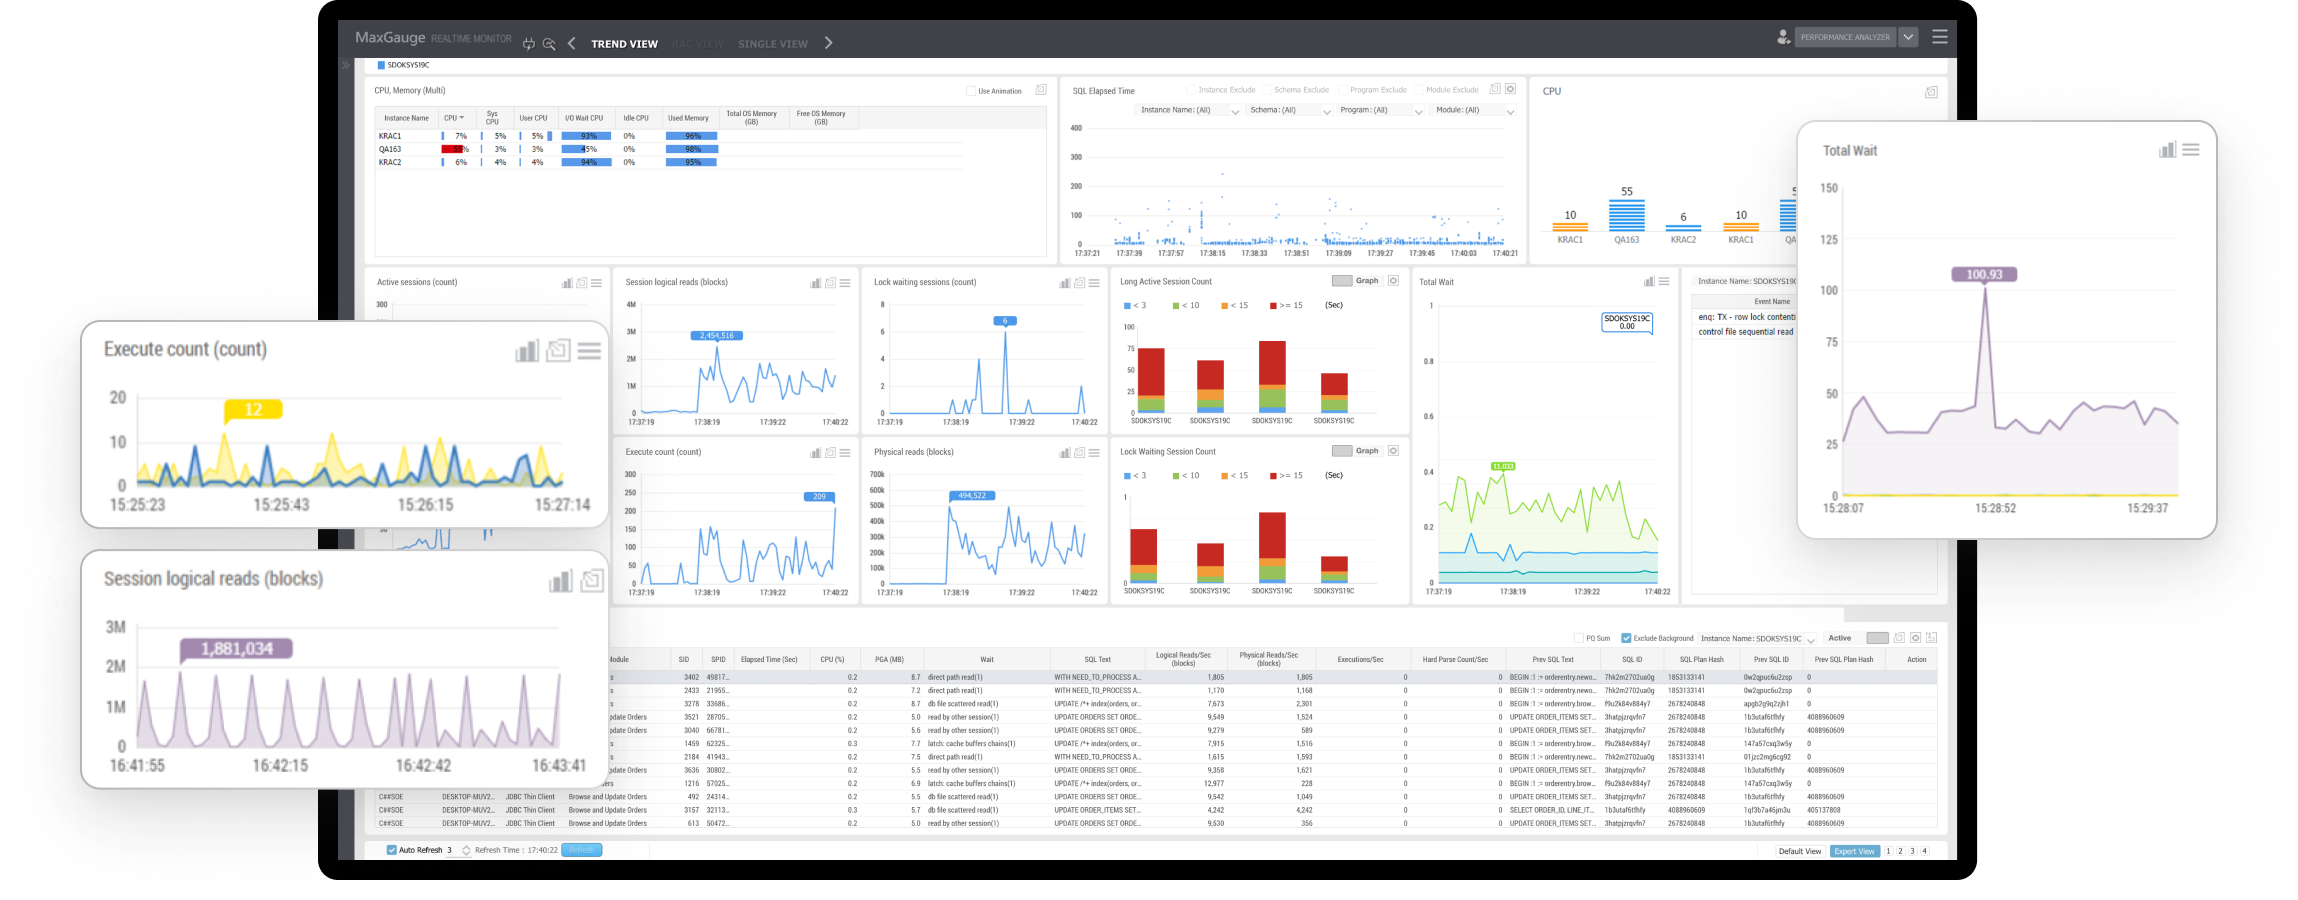Viewport: 2298px width, 900px height.
Task: Select SDOKSYS19C instance color legend
Action: click(403, 65)
